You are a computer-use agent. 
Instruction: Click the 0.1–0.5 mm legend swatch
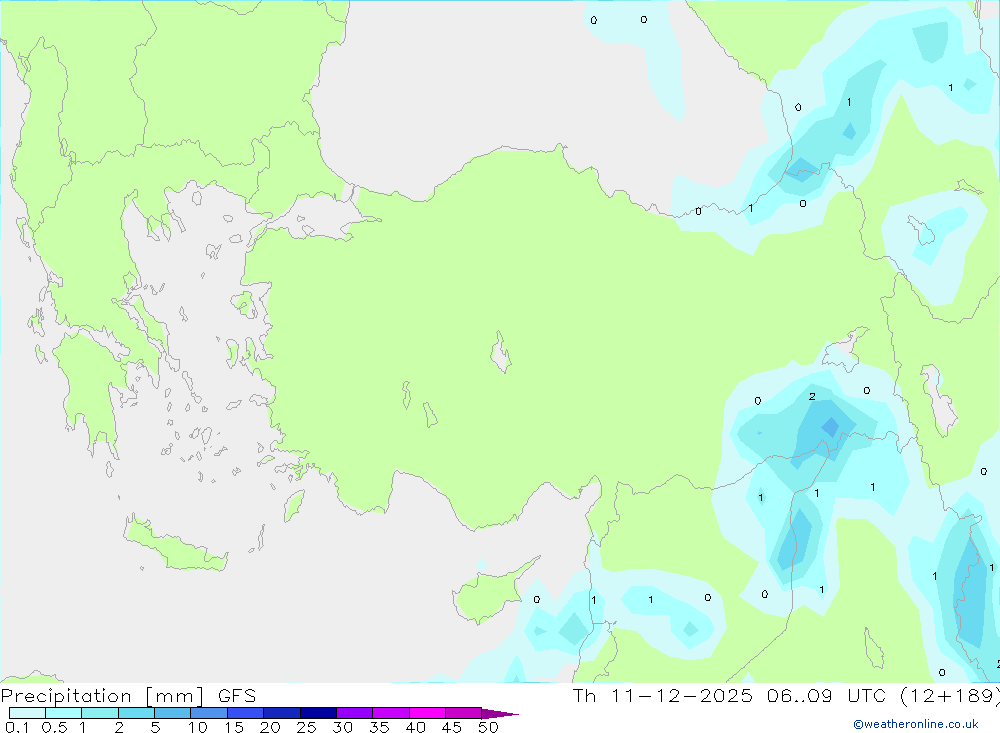pyautogui.click(x=27, y=713)
